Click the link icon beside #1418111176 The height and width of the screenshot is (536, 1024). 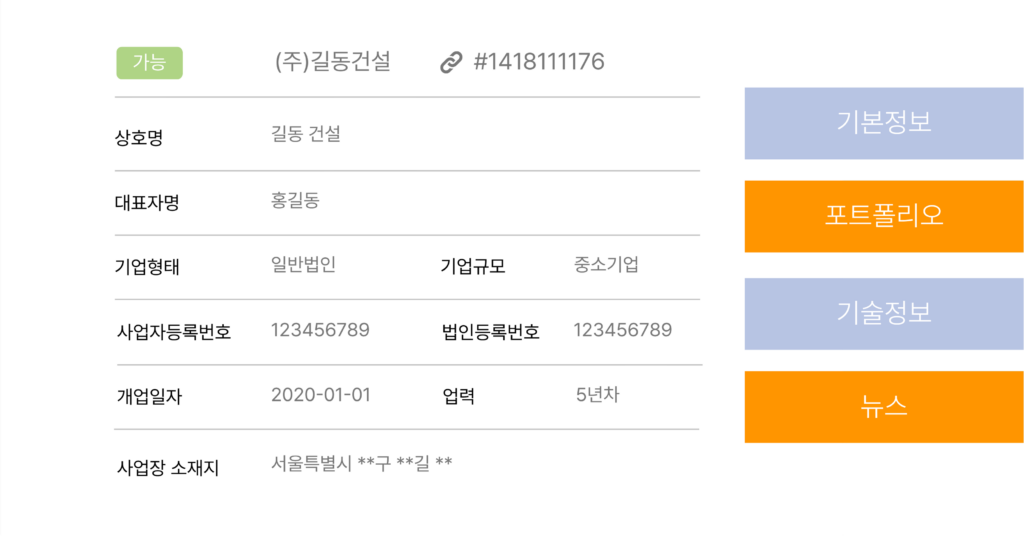[451, 63]
